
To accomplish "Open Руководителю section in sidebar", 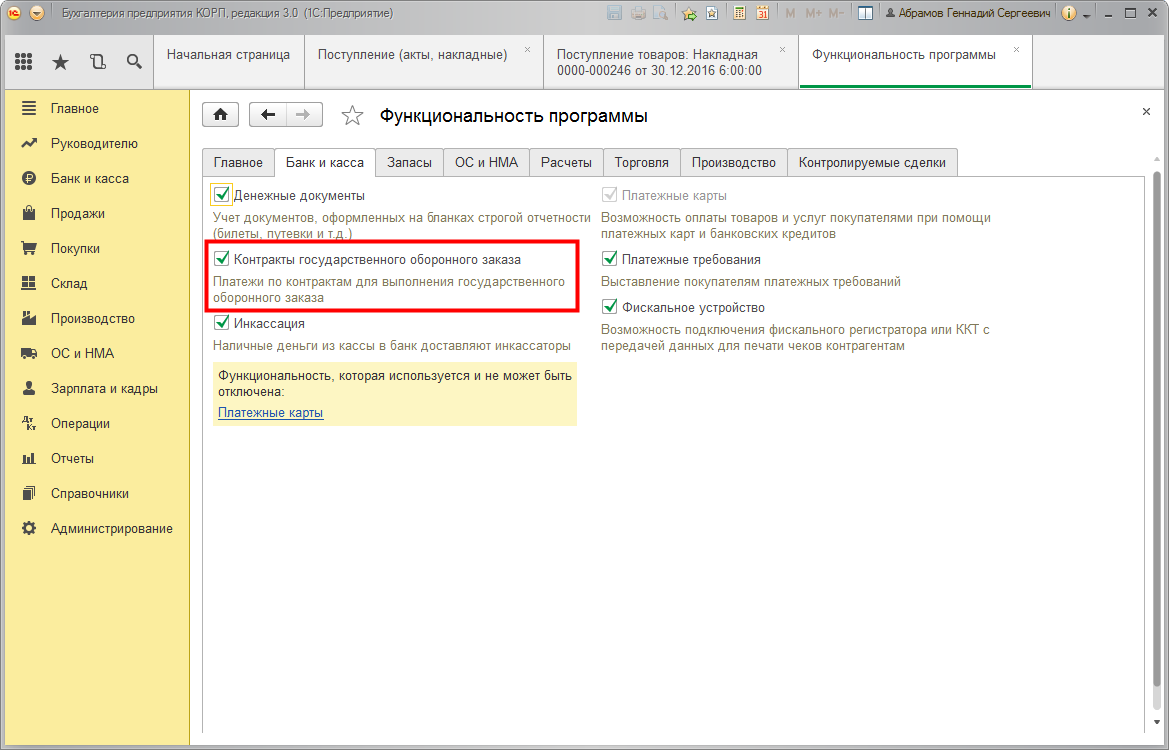I will tap(95, 143).
